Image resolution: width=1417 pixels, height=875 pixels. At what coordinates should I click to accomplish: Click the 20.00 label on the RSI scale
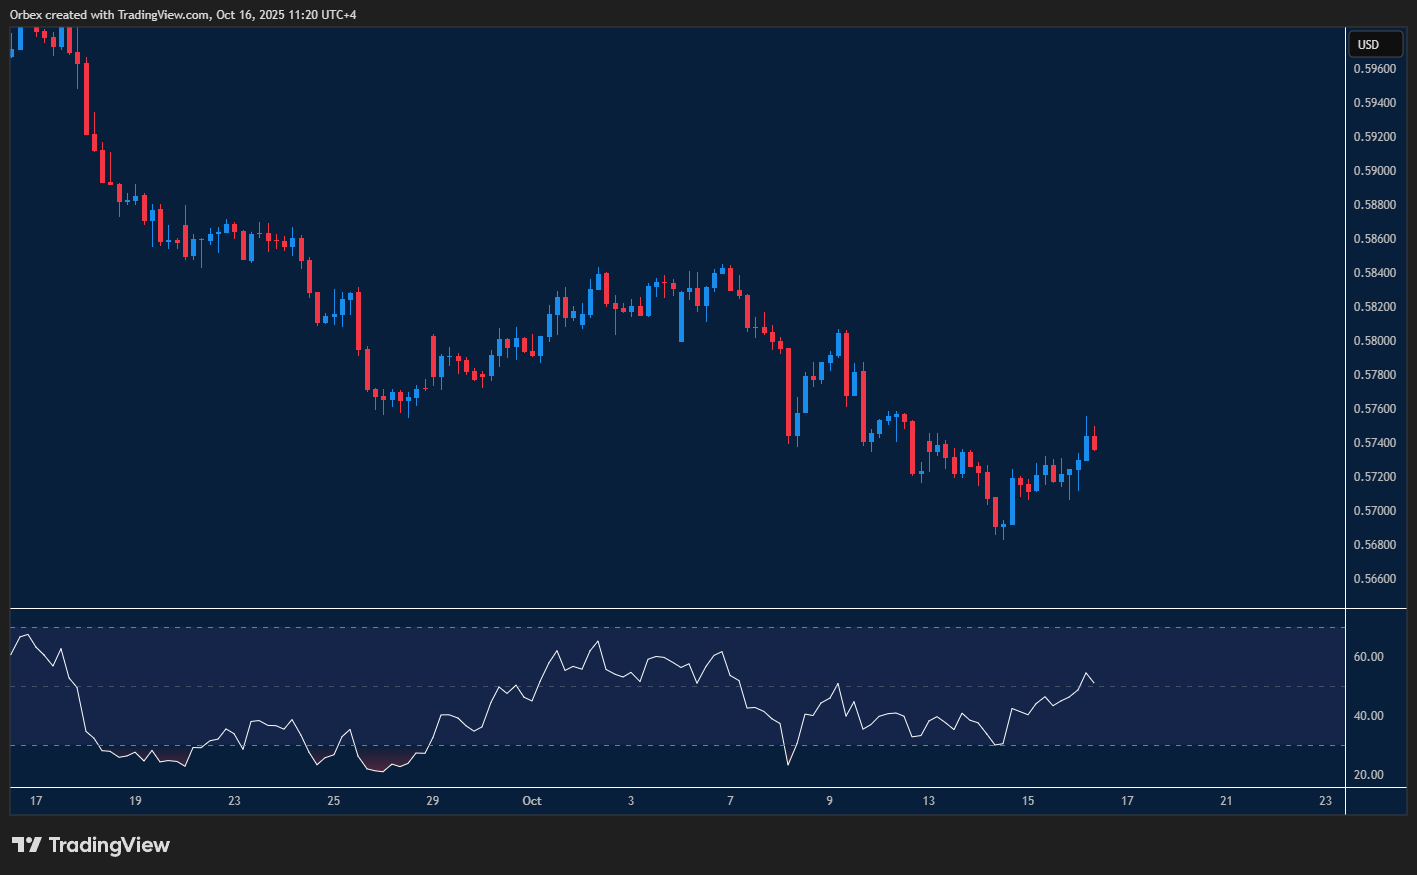pos(1371,772)
